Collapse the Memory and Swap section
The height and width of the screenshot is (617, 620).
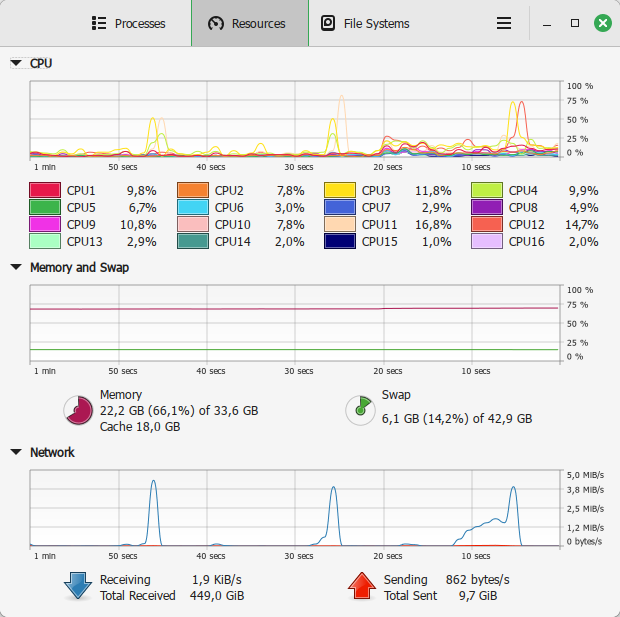16,268
